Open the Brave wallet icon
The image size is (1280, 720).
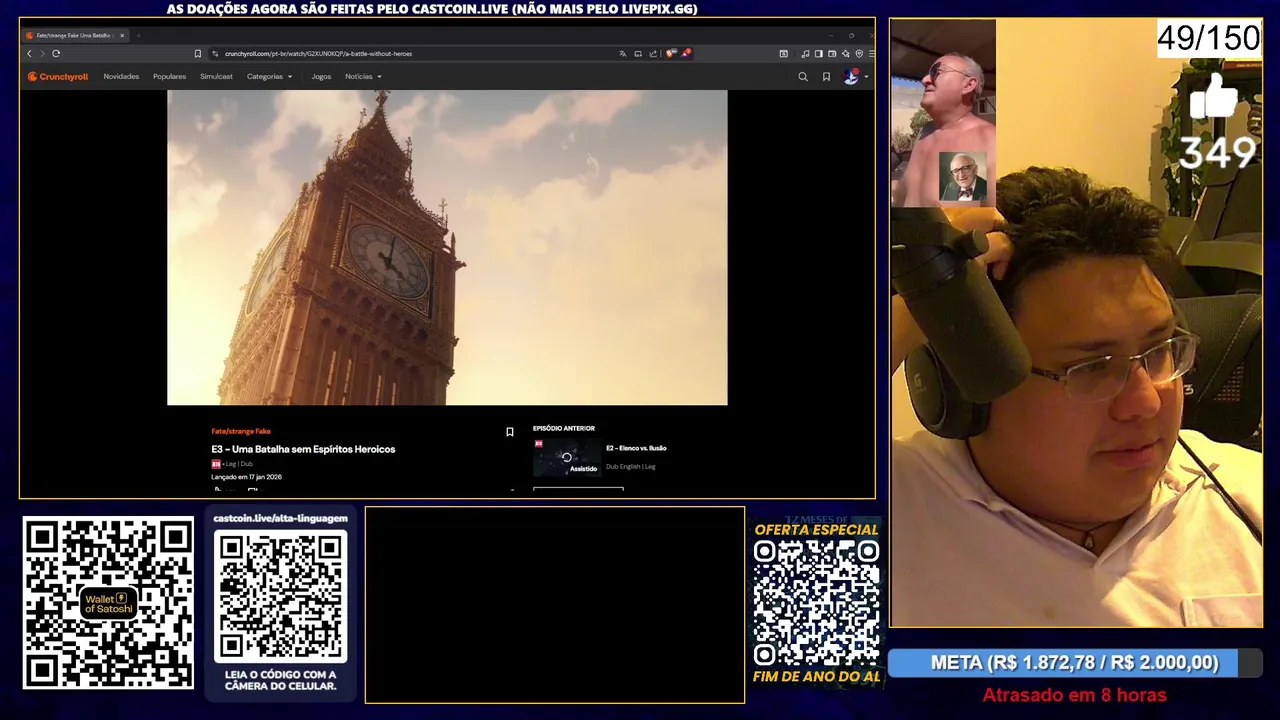coord(832,54)
